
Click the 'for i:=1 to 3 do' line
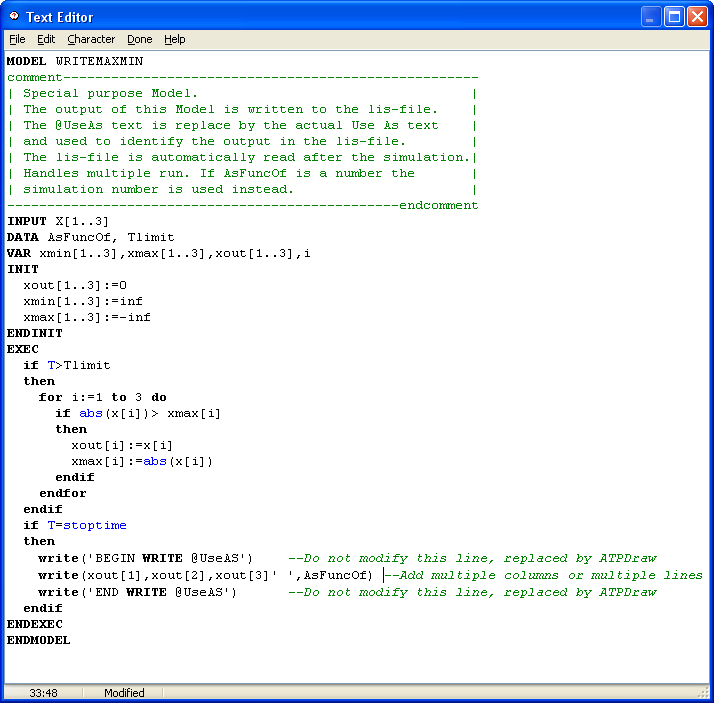103,397
